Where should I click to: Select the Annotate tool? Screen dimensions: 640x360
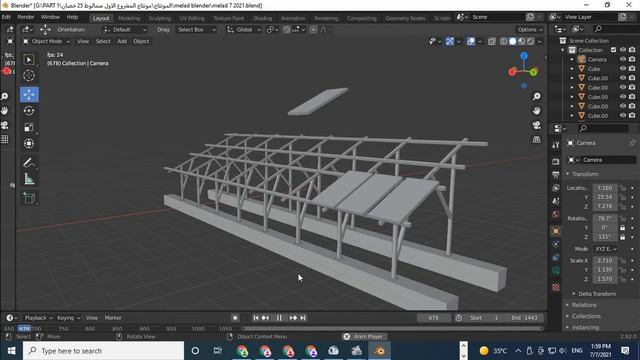29,162
